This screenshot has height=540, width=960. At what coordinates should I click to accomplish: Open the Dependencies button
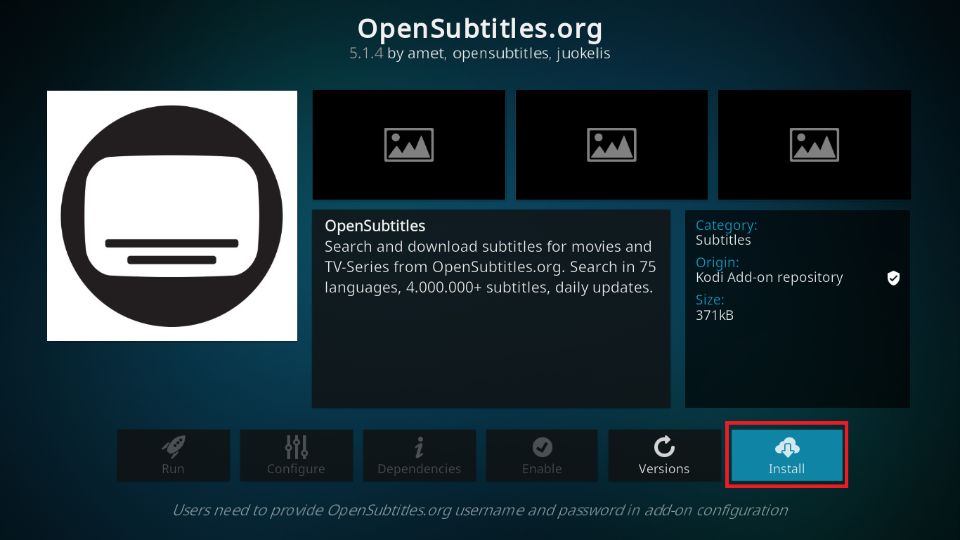pos(419,455)
